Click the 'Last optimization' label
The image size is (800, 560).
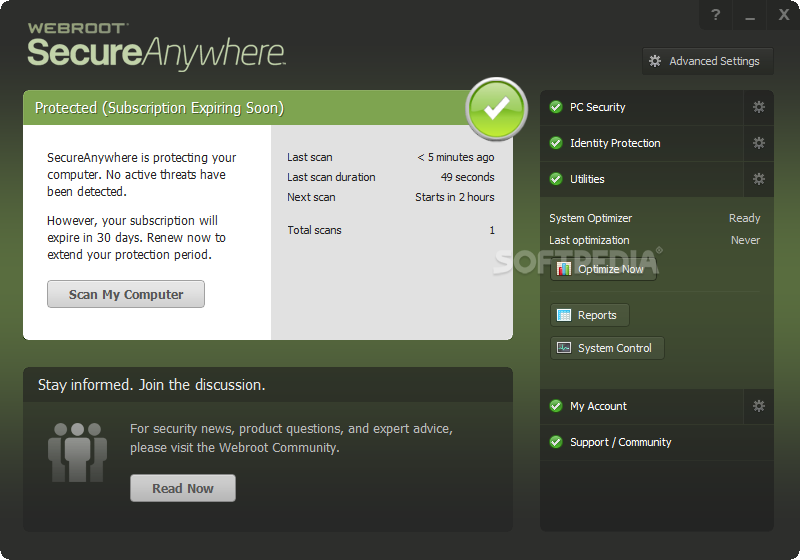(589, 240)
